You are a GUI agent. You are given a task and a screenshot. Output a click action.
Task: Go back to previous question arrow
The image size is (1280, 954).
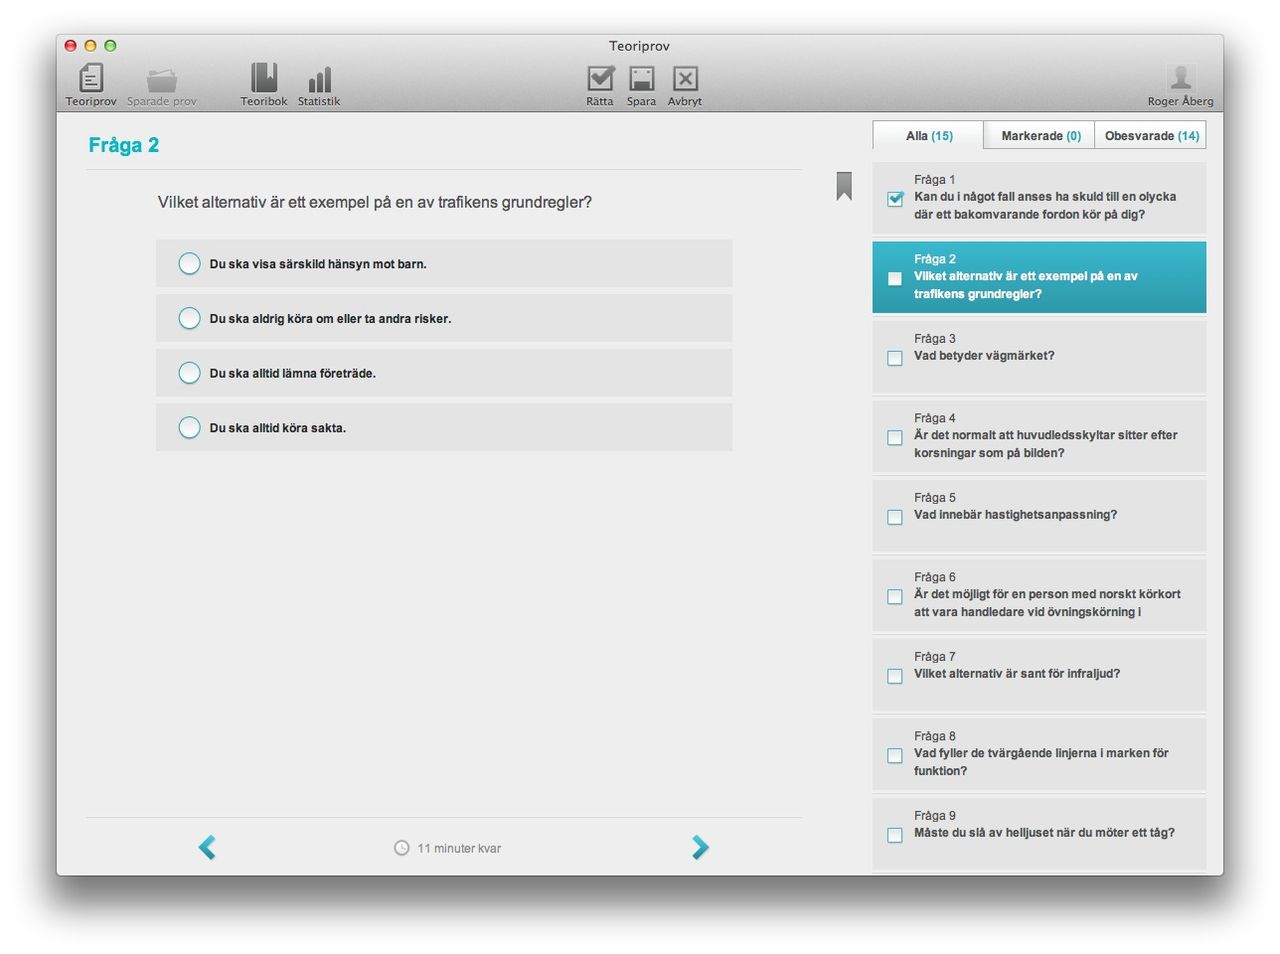pyautogui.click(x=207, y=847)
